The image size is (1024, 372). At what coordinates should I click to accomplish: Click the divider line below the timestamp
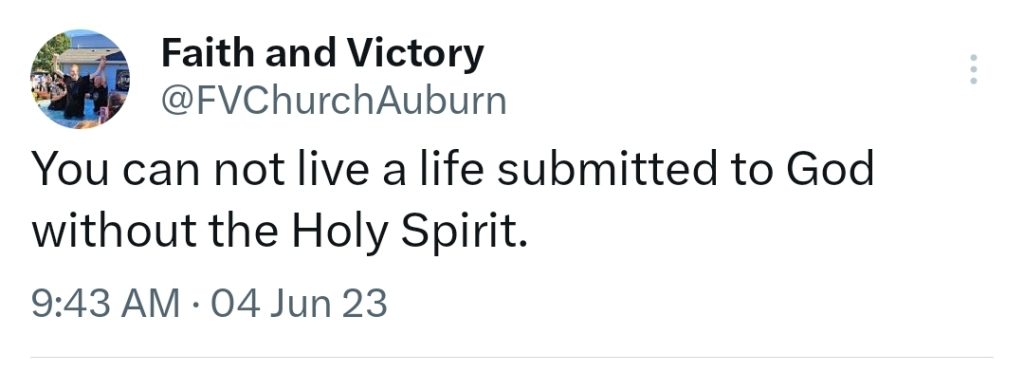pos(512,357)
